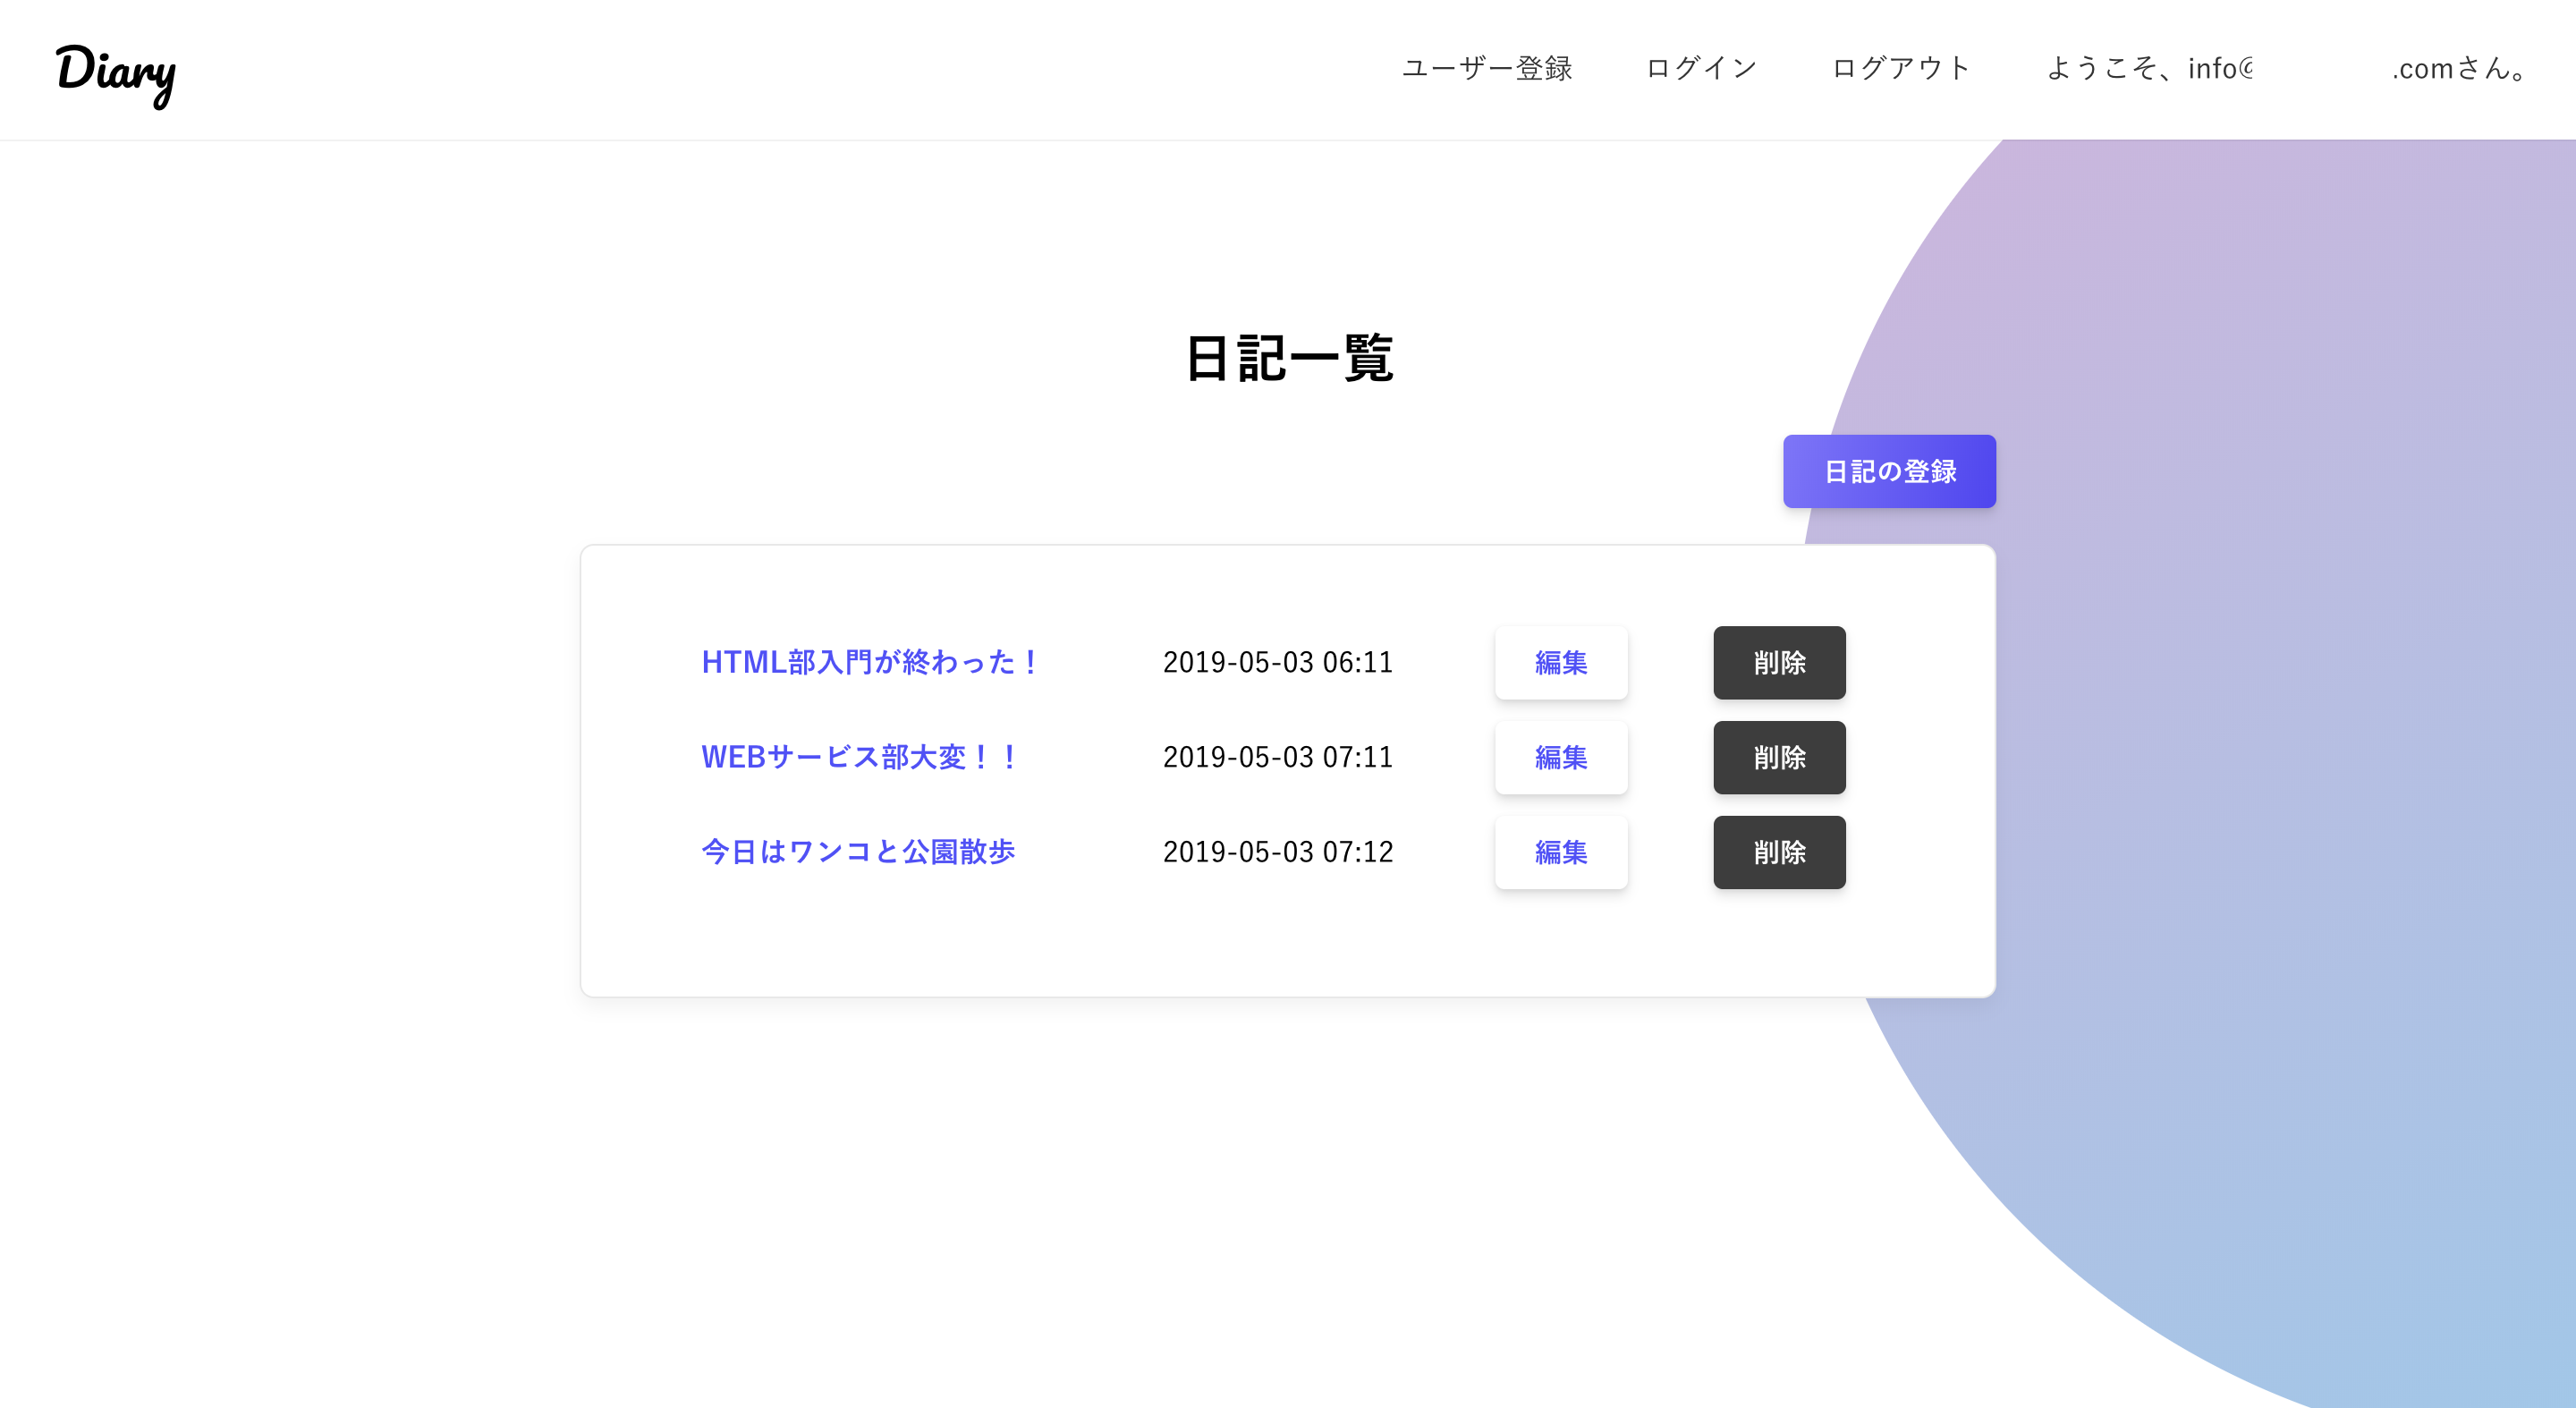Screen dimensions: 2576x1408
Task: Click the date 2019-05-03 07:12
Action: (x=1277, y=852)
